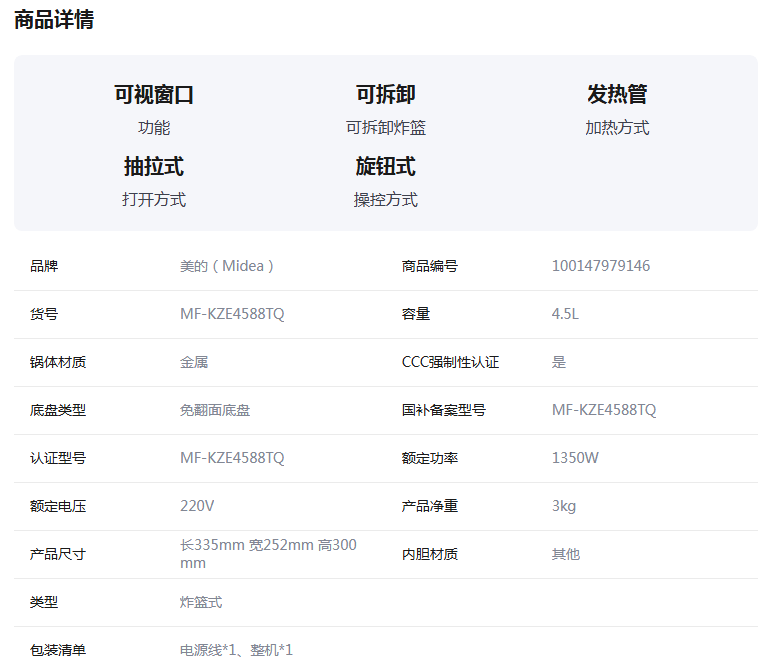This screenshot has height=669, width=772.
Task: Click the 打开方式 label
Action: (x=154, y=200)
